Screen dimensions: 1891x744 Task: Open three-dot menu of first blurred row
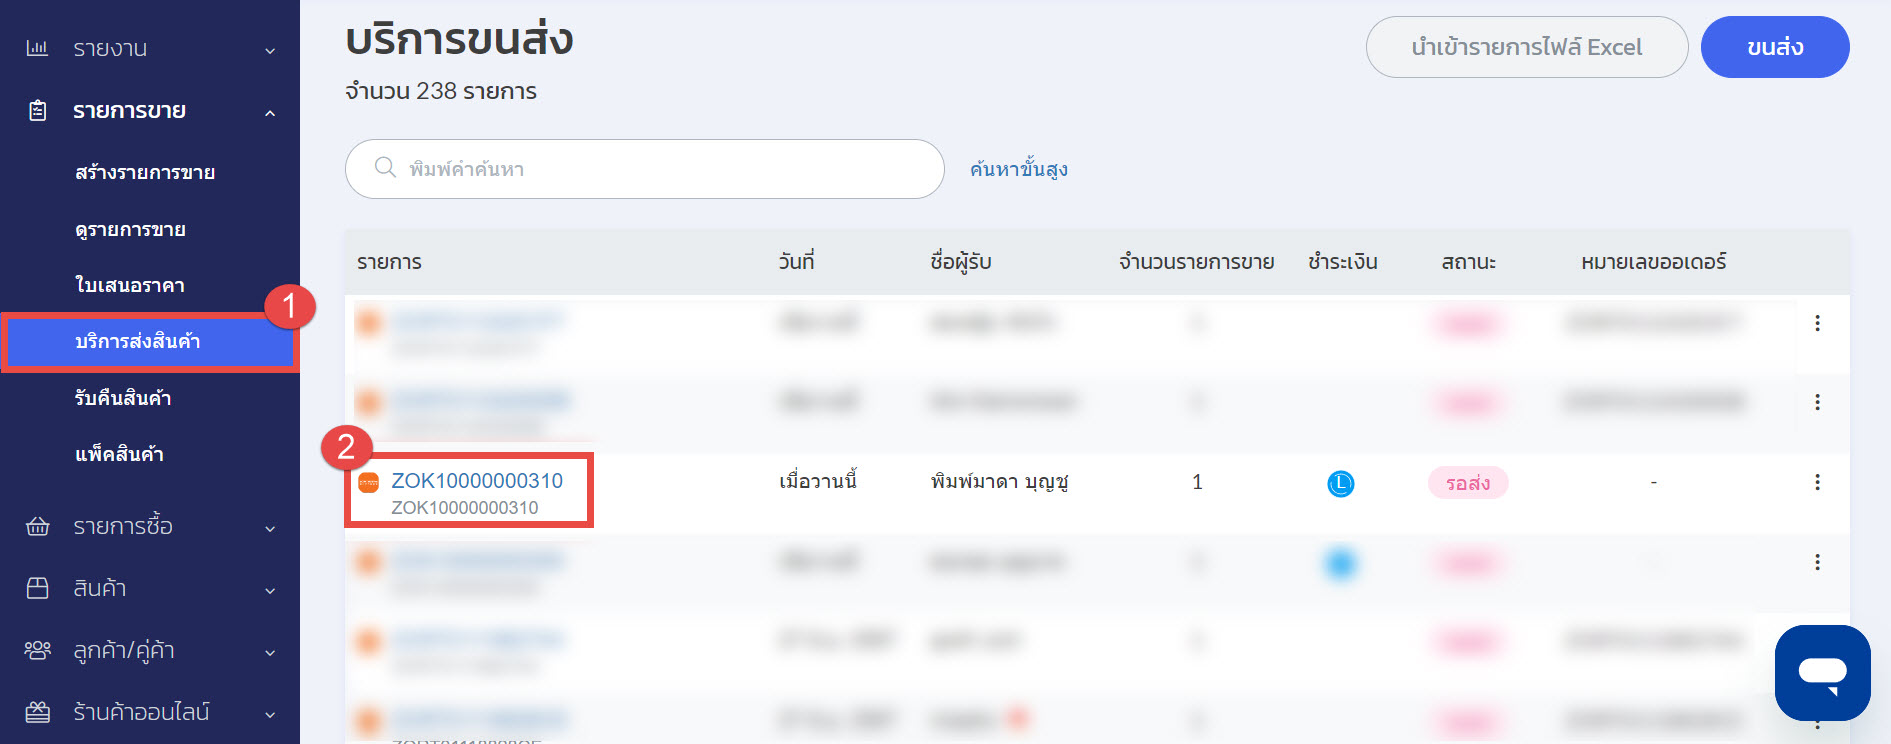click(1817, 323)
